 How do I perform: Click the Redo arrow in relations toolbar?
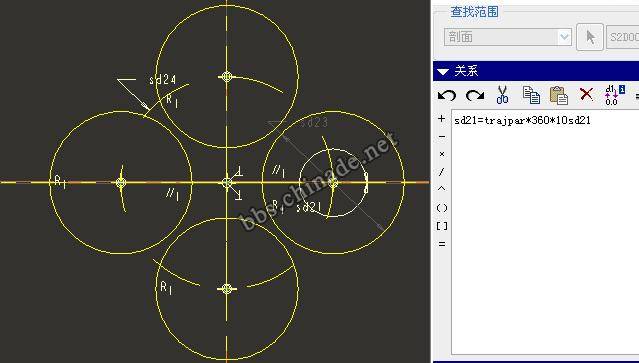pos(475,95)
